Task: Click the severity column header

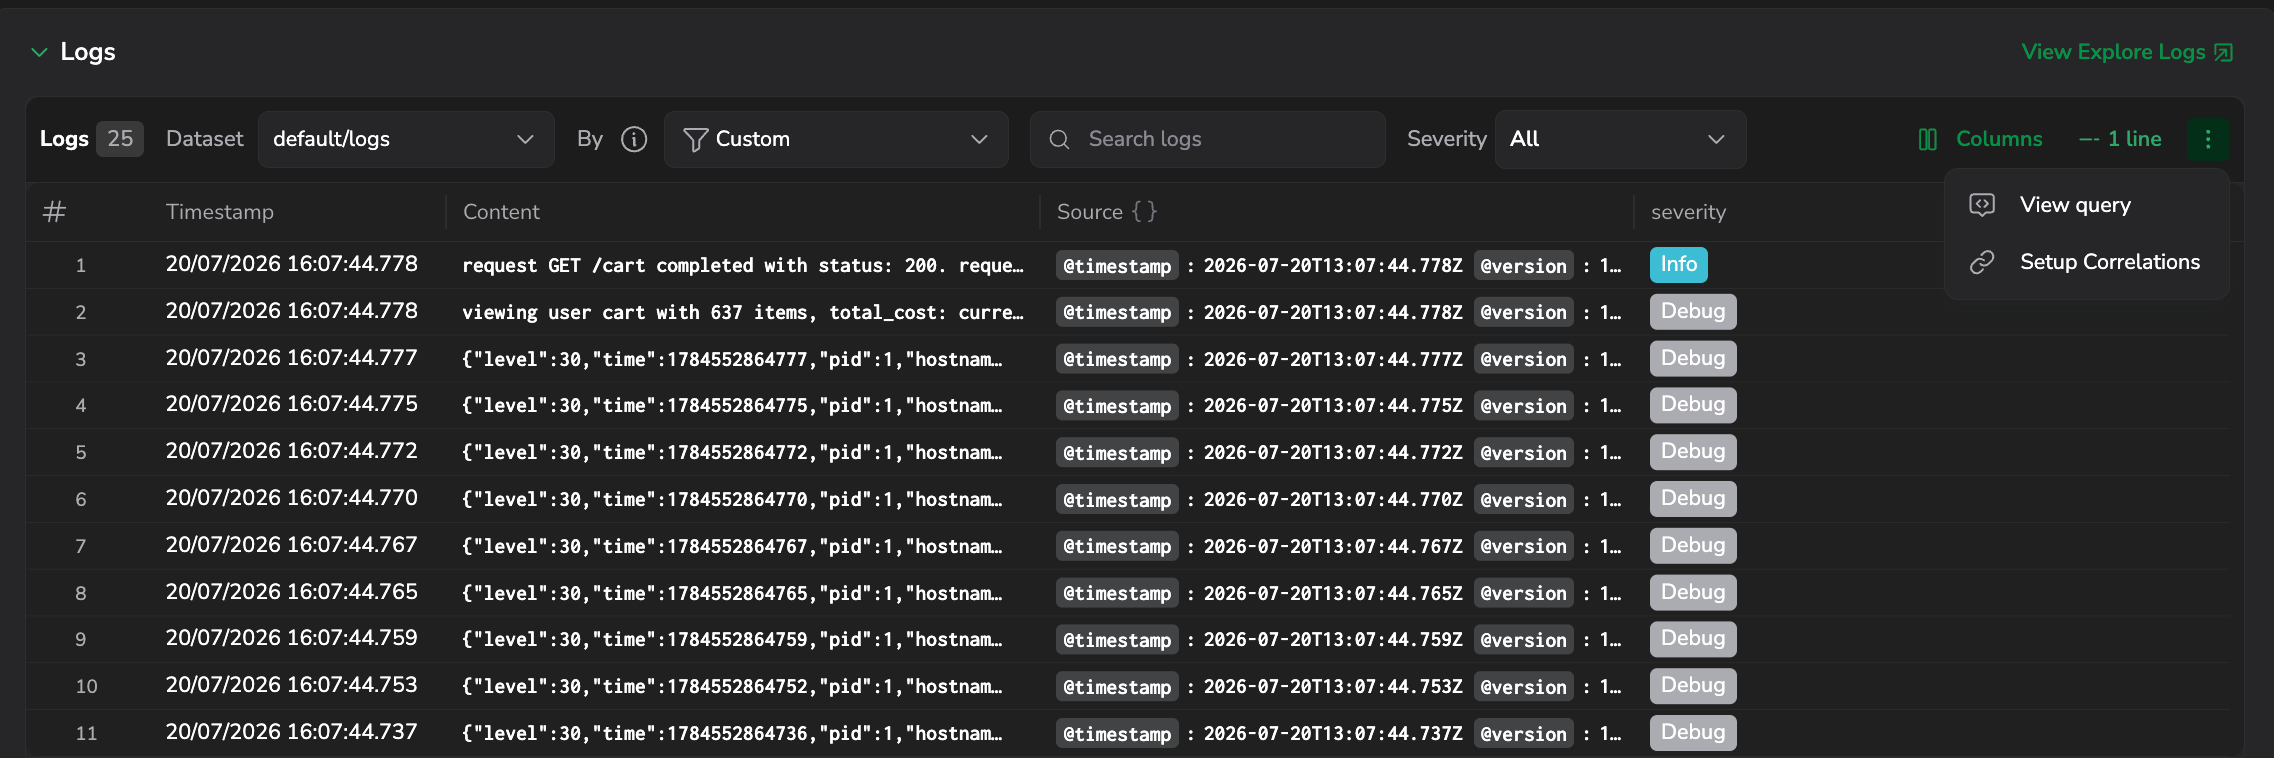Action: (1688, 212)
